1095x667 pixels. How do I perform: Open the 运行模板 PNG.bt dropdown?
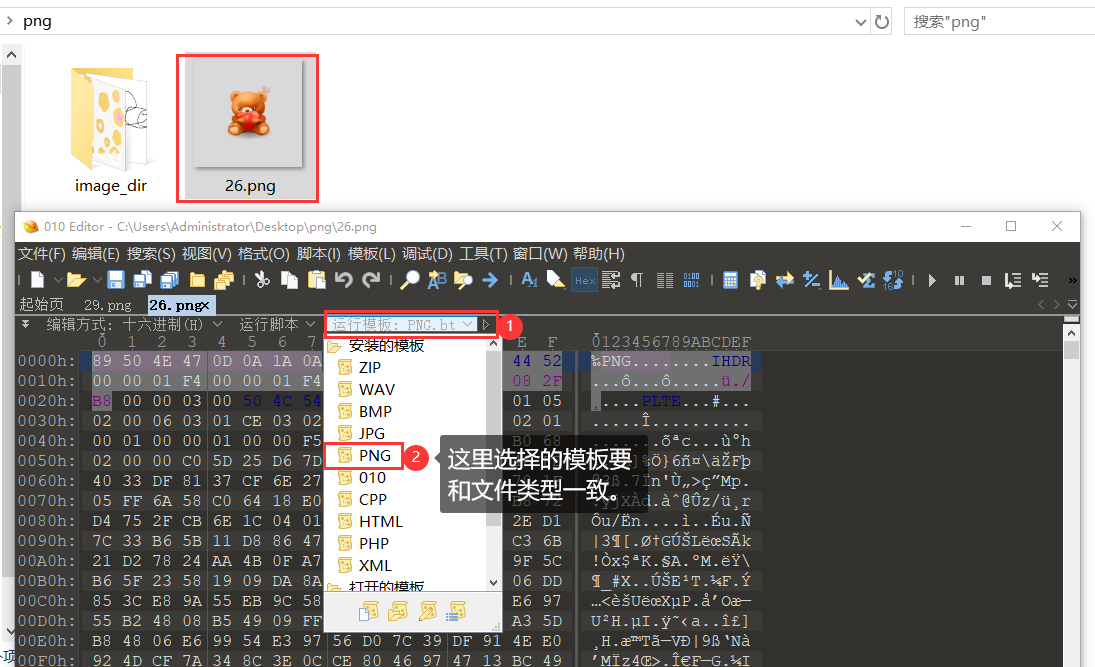point(402,324)
